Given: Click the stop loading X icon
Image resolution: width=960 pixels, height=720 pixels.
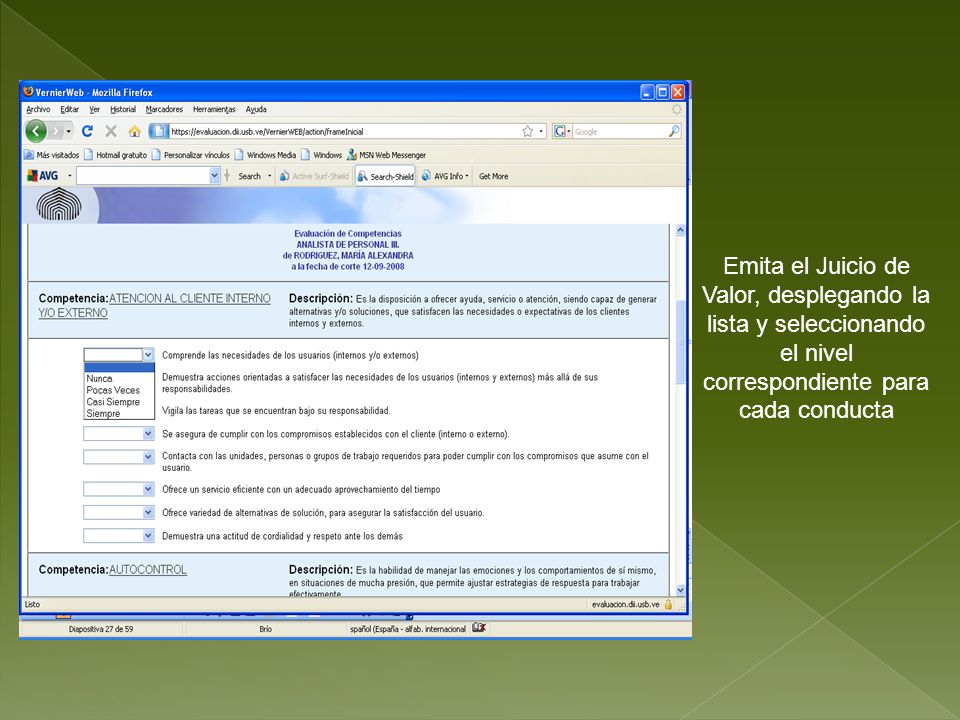Looking at the screenshot, I should coord(111,131).
